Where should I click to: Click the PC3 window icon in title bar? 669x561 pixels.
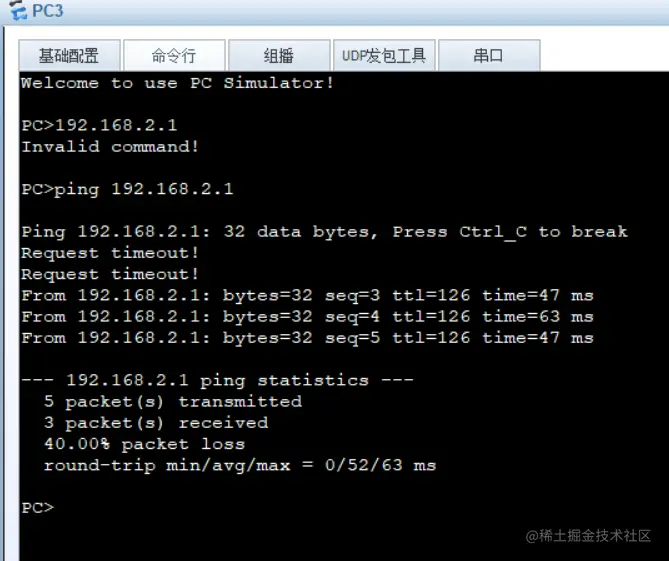18,10
